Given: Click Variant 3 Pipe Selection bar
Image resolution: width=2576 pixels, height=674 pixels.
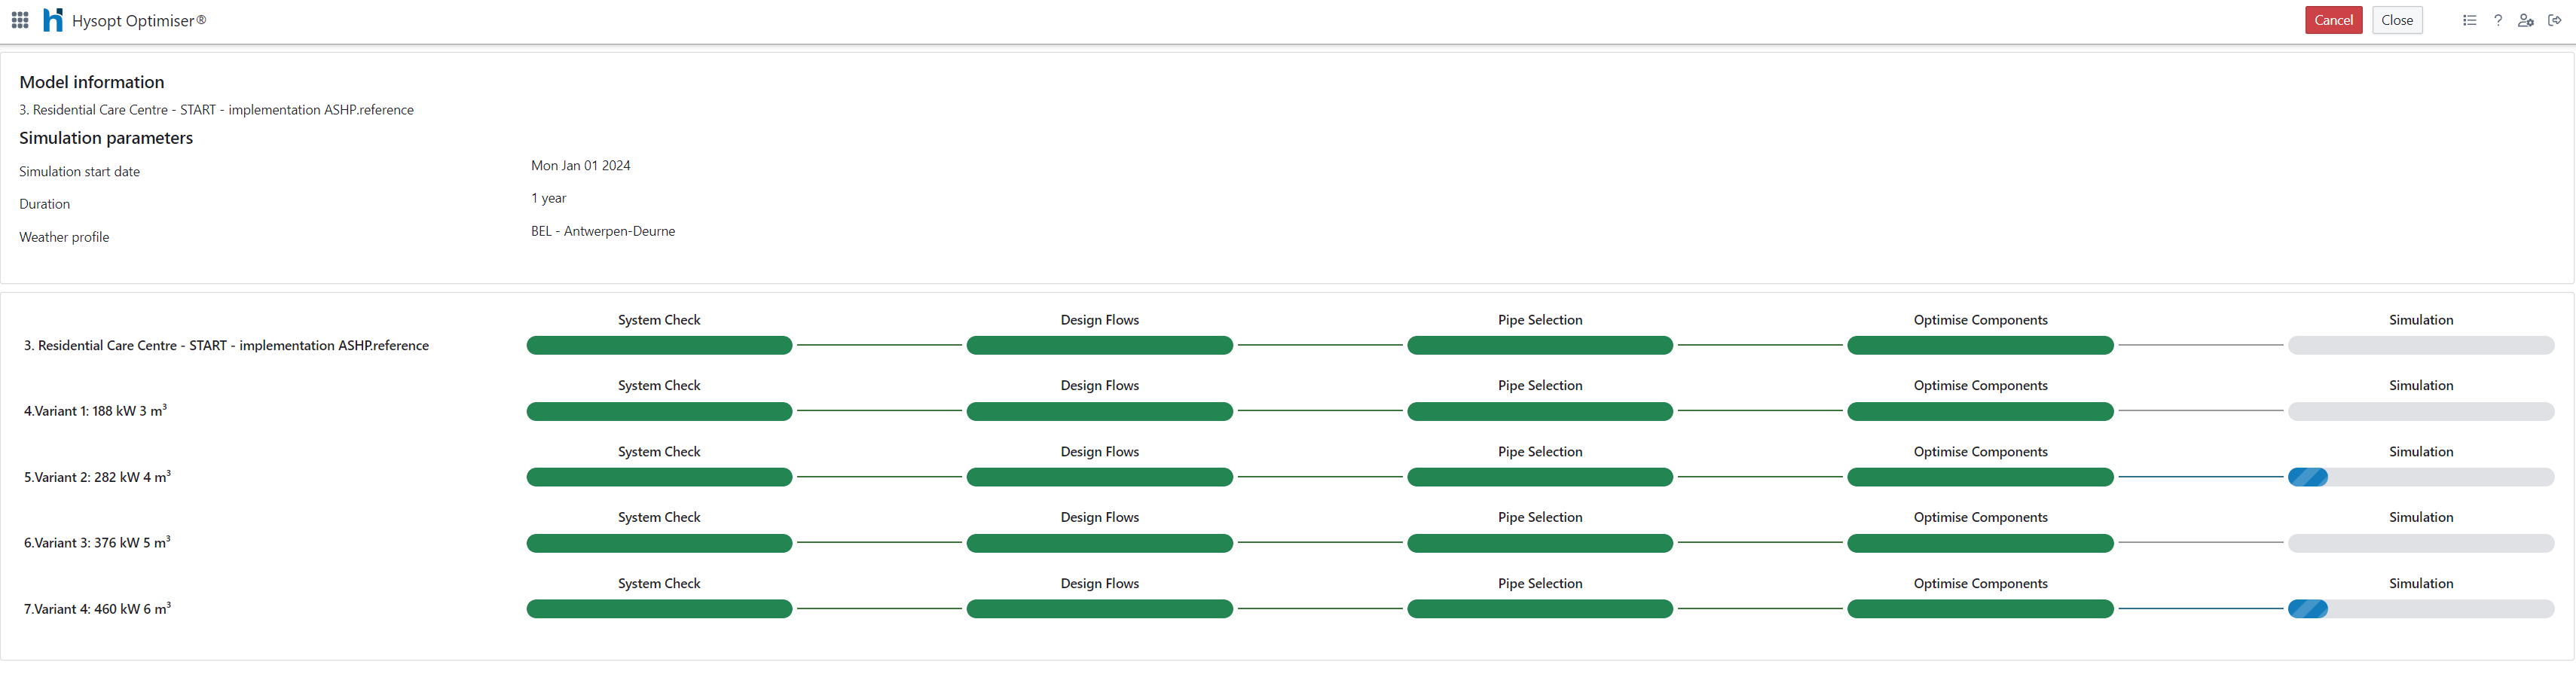Looking at the screenshot, I should [1539, 543].
